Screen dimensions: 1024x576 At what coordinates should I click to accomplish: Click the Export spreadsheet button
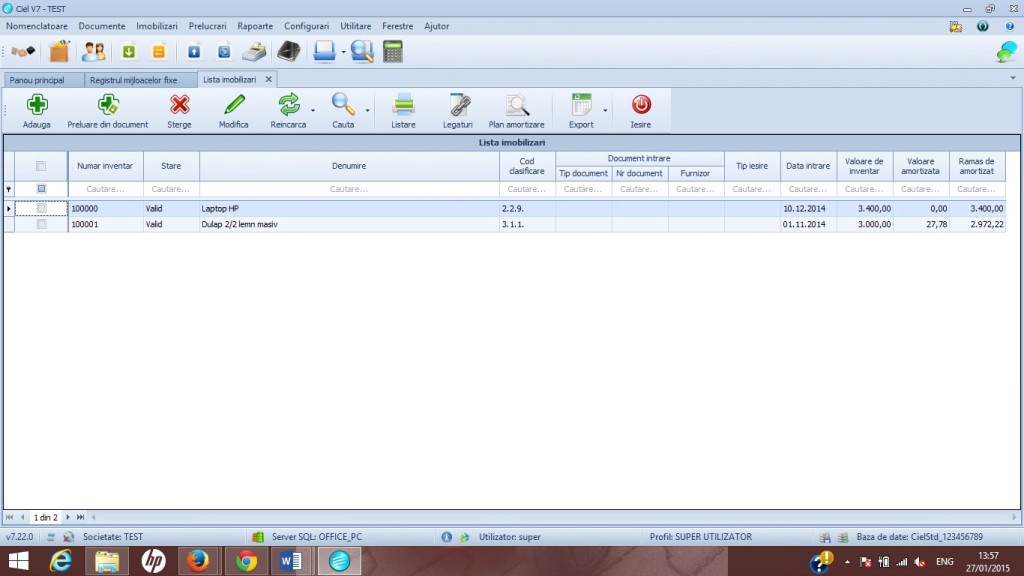pyautogui.click(x=581, y=111)
